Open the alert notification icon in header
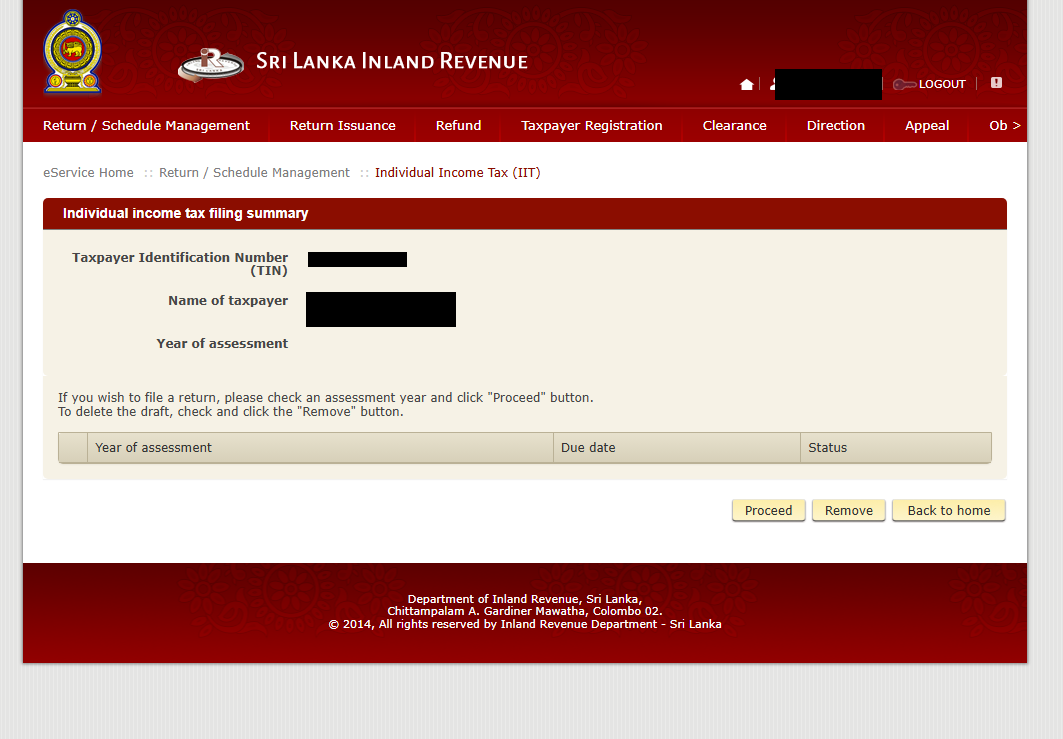This screenshot has width=1063, height=739. [996, 83]
